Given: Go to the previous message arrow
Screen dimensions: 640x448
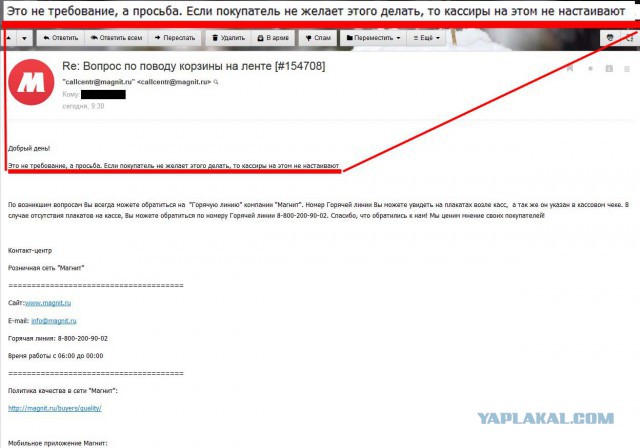Looking at the screenshot, I should [x=9, y=38].
